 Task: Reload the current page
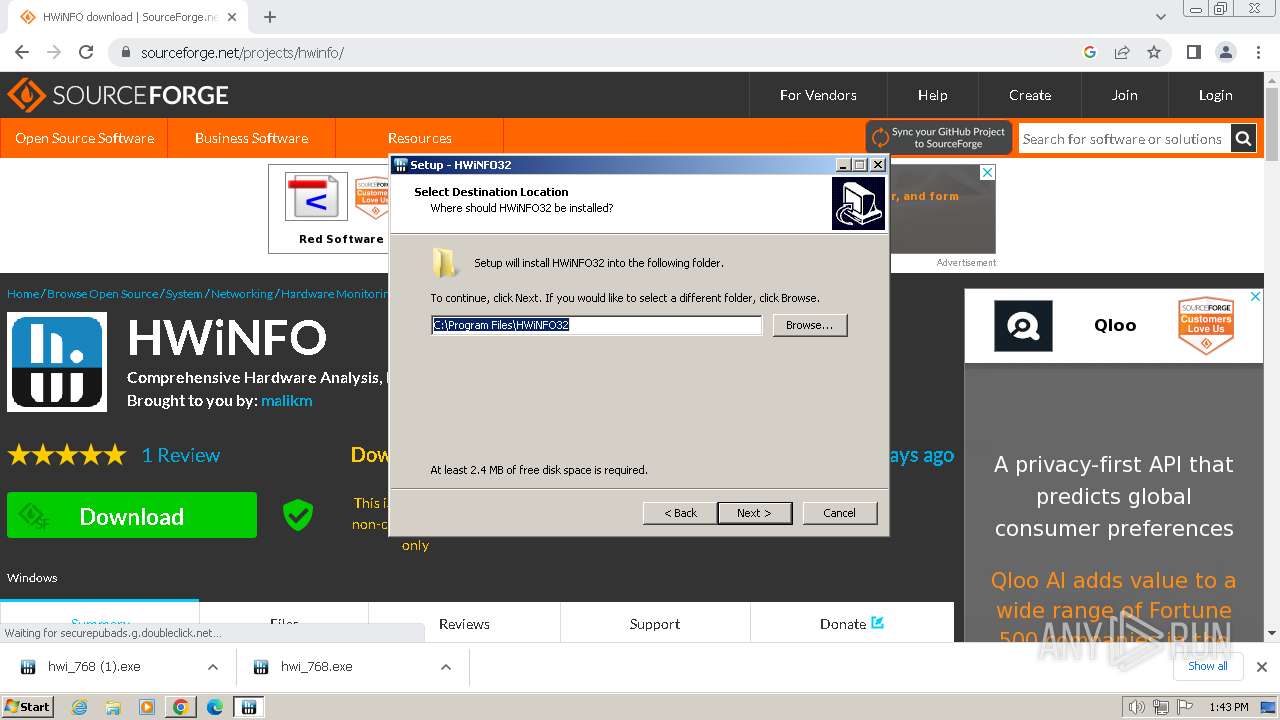click(x=86, y=52)
